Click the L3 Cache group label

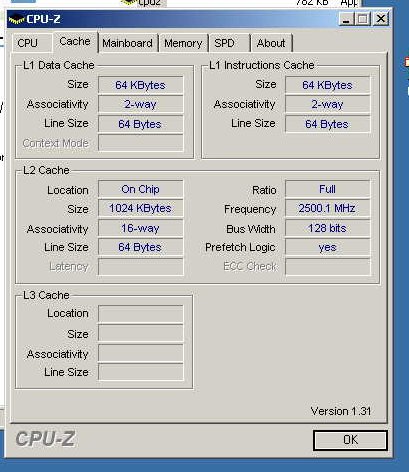46,295
